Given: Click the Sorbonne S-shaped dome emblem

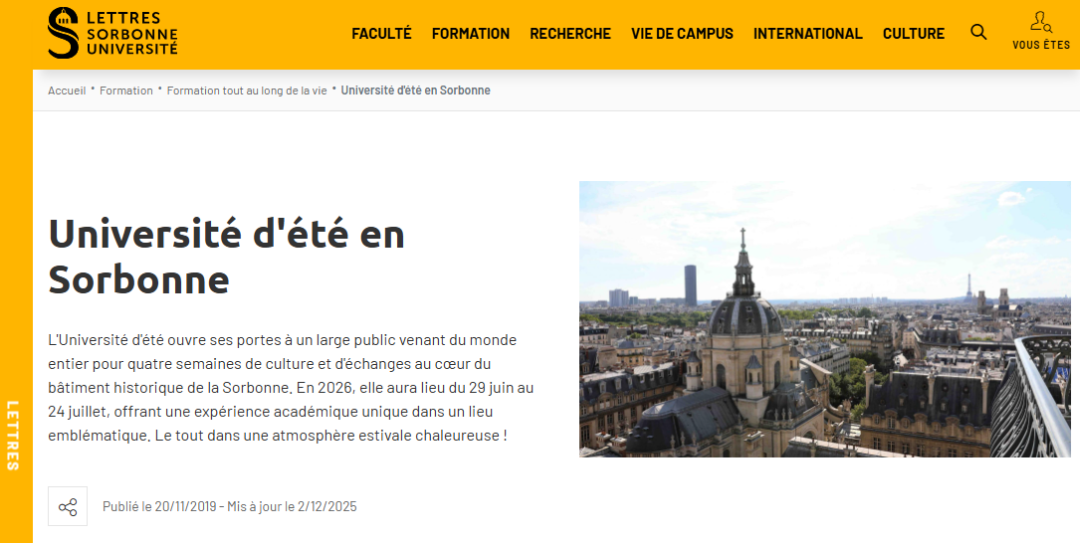Looking at the screenshot, I should coord(63,33).
